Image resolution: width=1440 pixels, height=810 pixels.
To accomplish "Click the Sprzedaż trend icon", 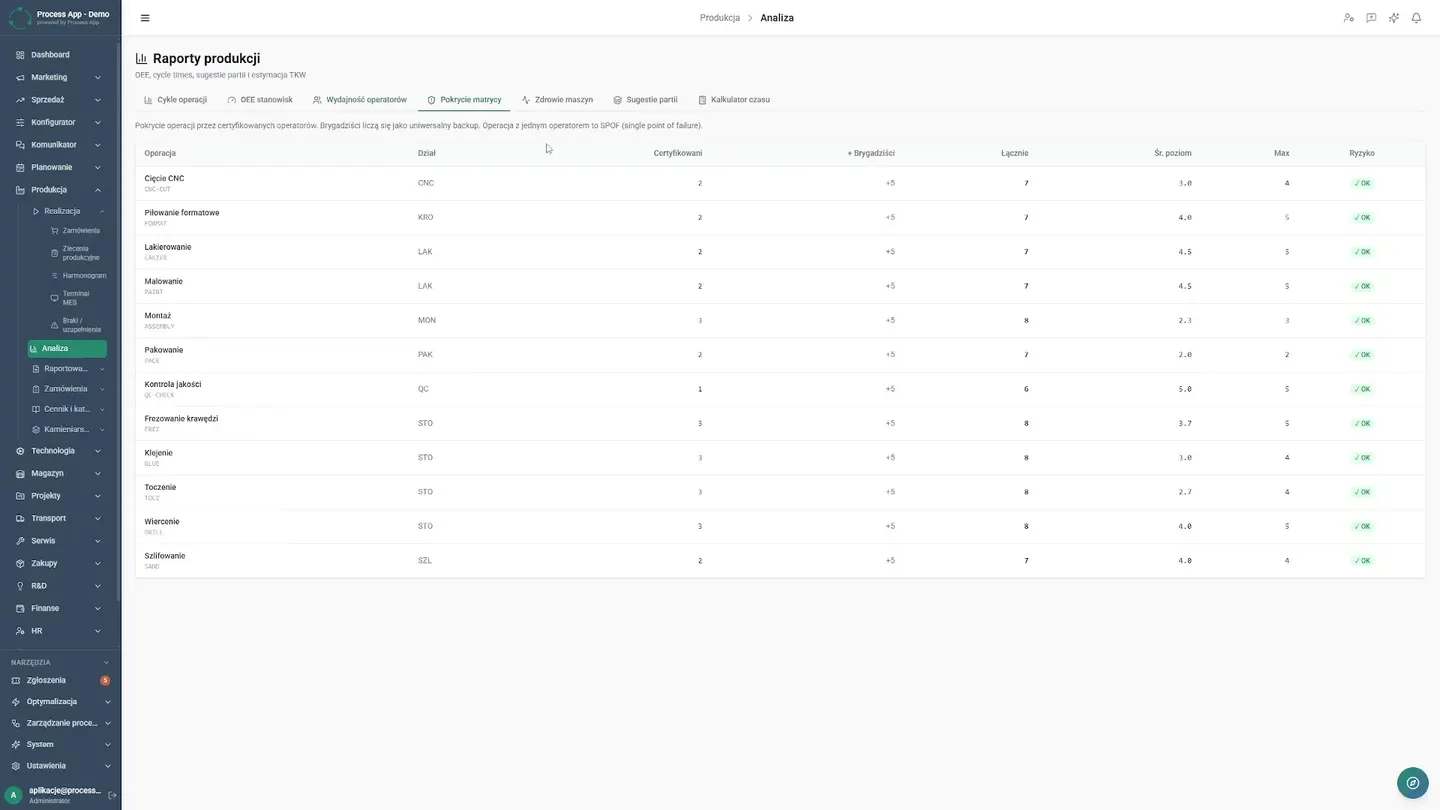I will pyautogui.click(x=20, y=100).
